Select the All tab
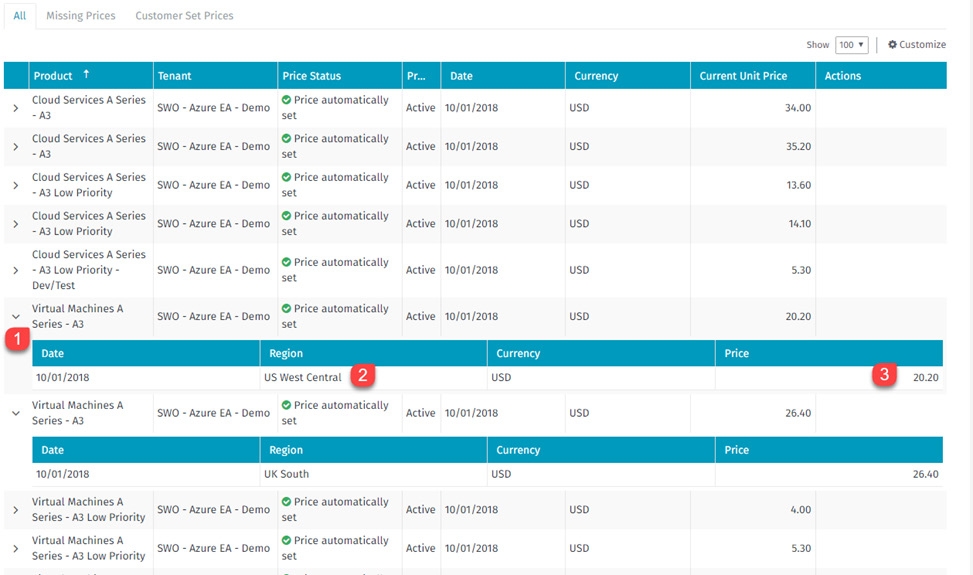Screen dimensions: 973x575 point(19,16)
